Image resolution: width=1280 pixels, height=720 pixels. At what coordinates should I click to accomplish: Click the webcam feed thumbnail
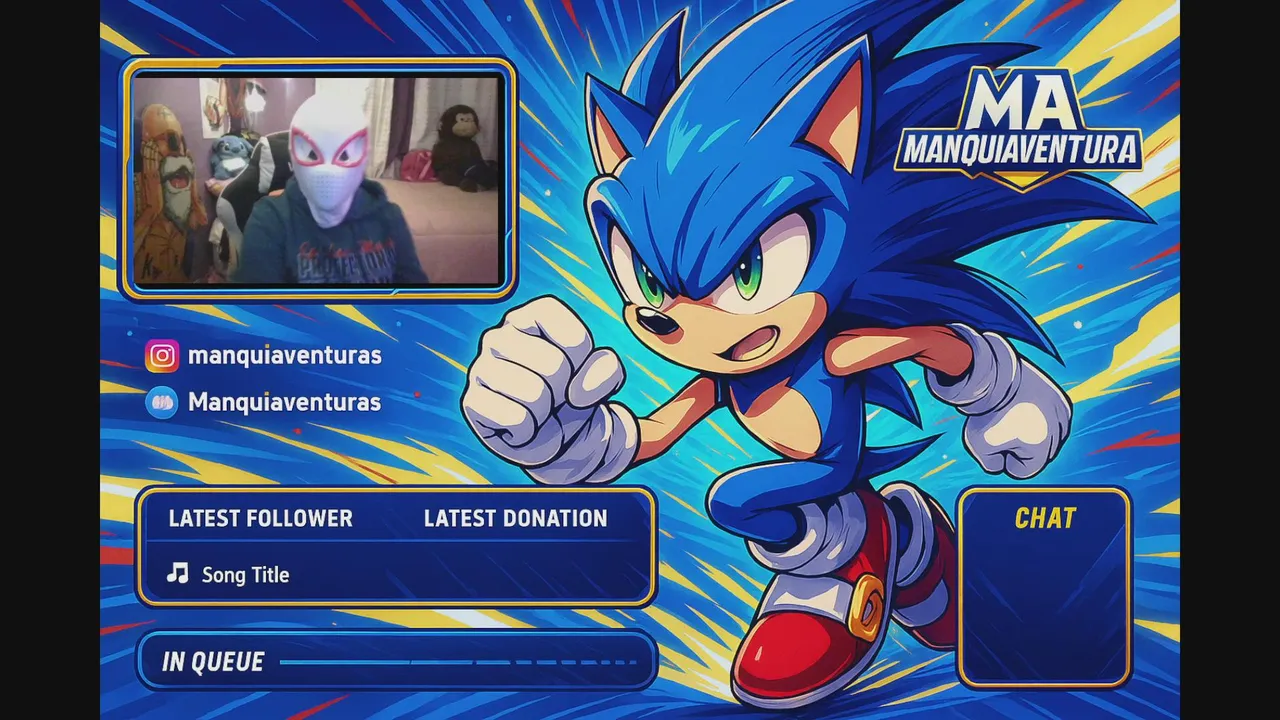pos(317,180)
